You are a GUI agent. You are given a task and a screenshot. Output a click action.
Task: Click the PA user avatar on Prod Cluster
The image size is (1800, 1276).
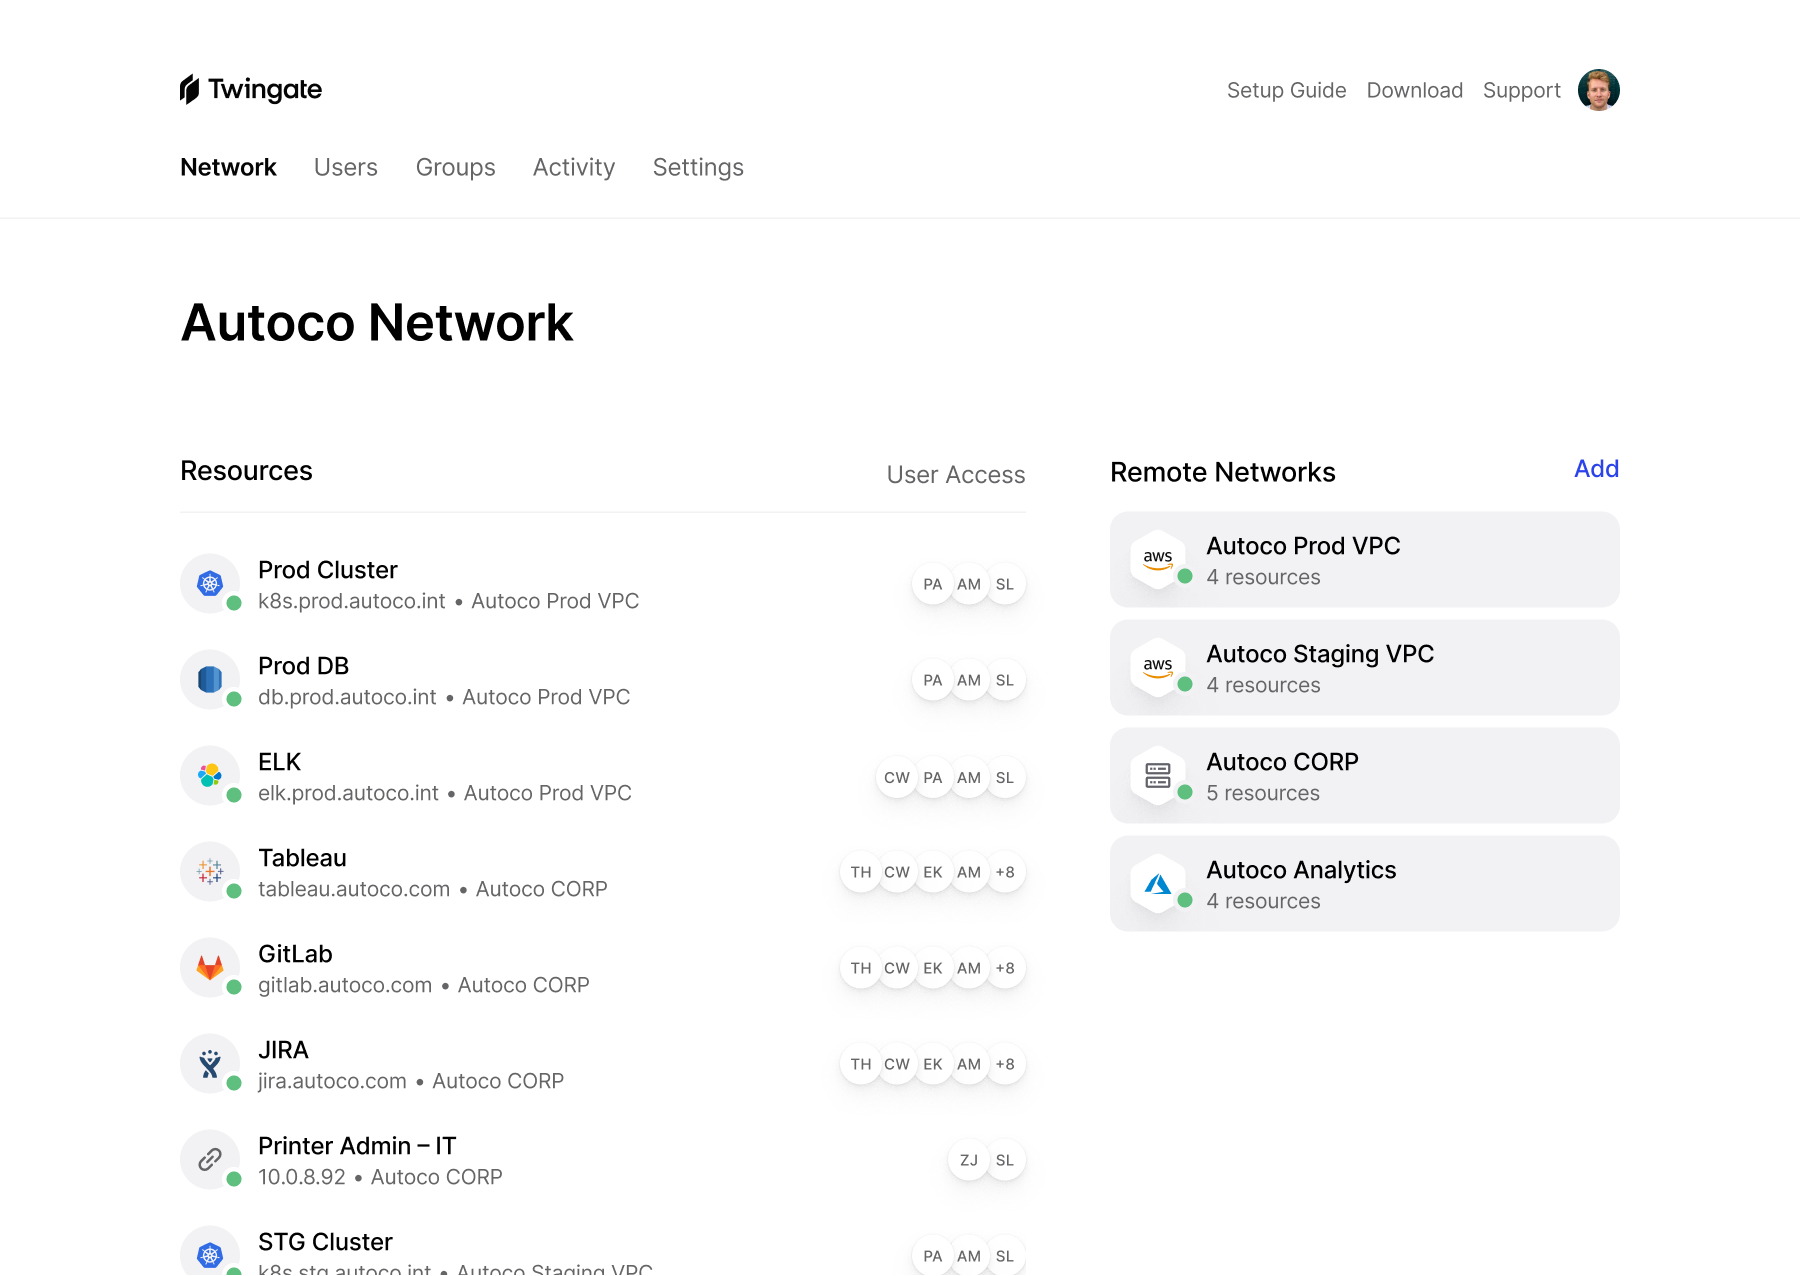(x=932, y=583)
